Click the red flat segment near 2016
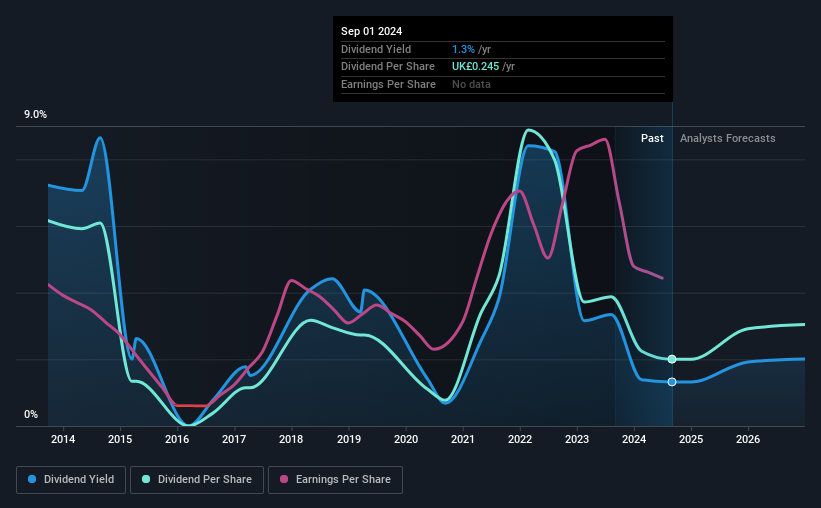 tap(192, 405)
